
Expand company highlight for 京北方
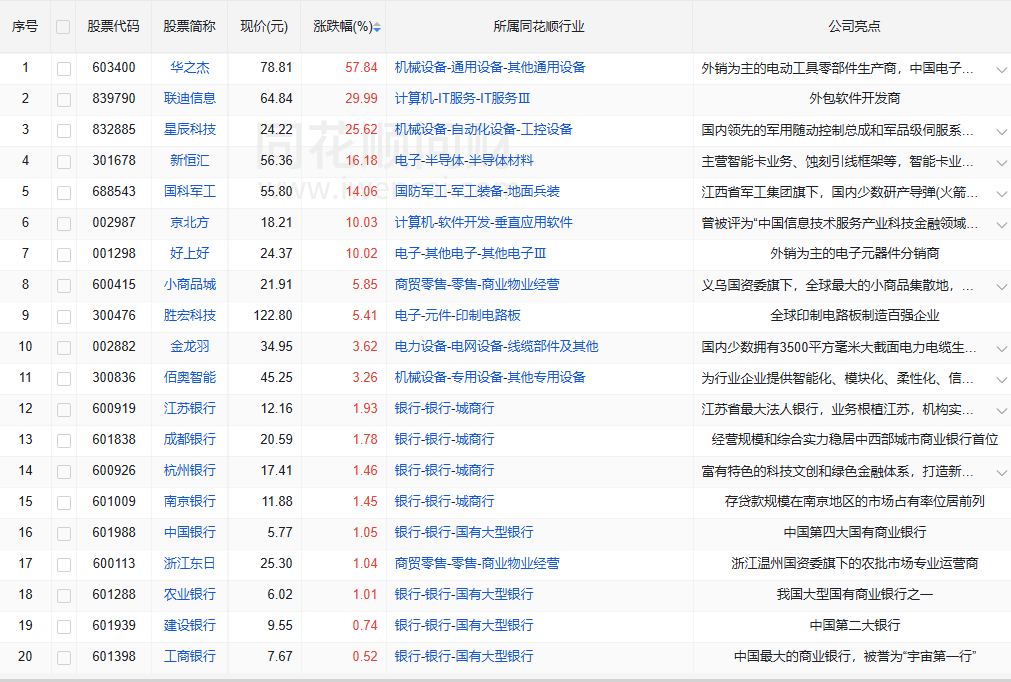click(x=1001, y=224)
